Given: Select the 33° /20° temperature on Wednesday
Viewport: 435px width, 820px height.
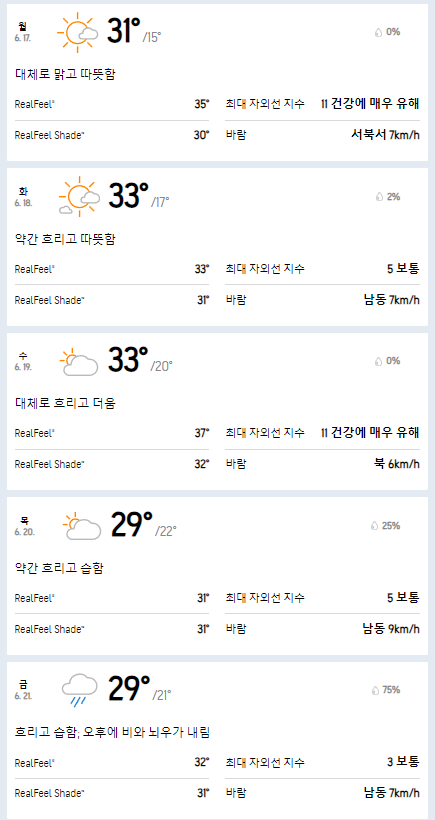Looking at the screenshot, I should tap(140, 360).
